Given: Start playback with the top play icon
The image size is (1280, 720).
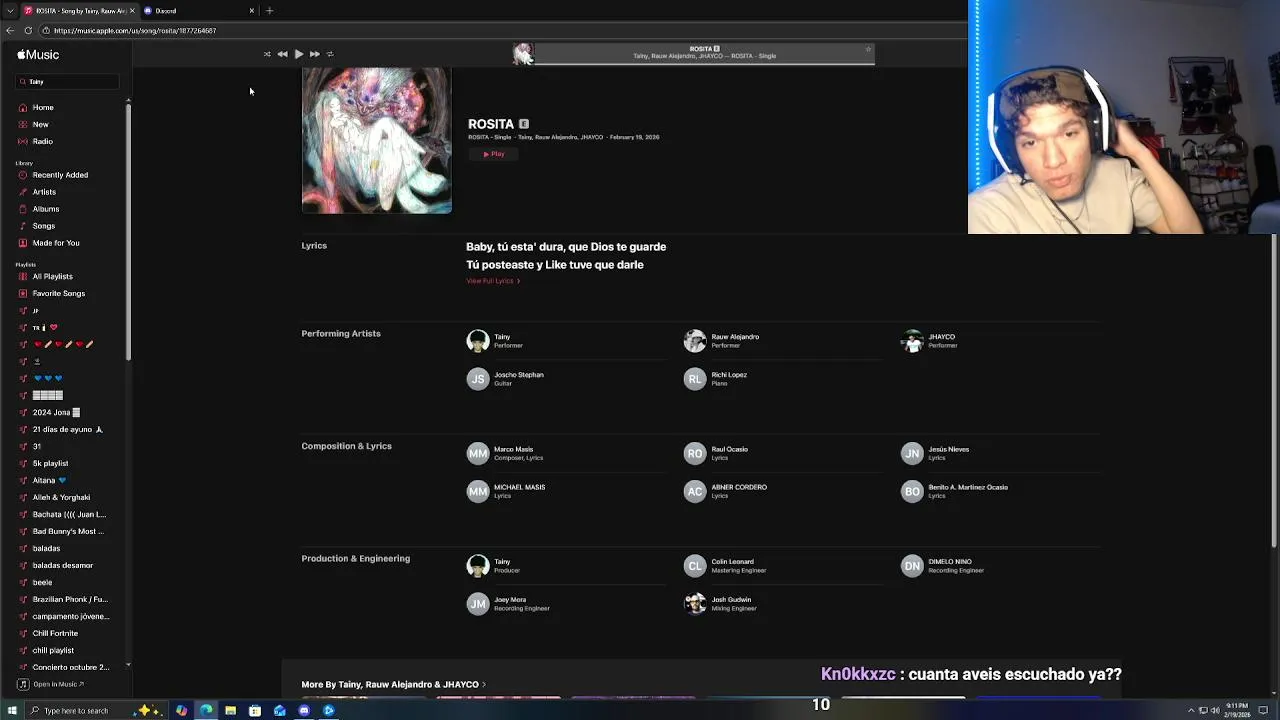Looking at the screenshot, I should coord(298,54).
